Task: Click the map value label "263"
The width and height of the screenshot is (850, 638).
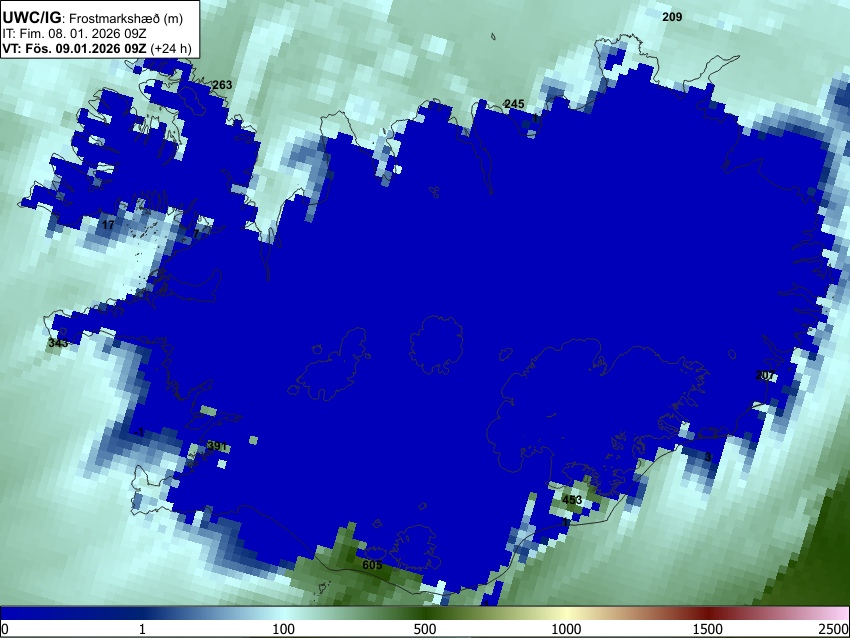Action: pyautogui.click(x=222, y=85)
